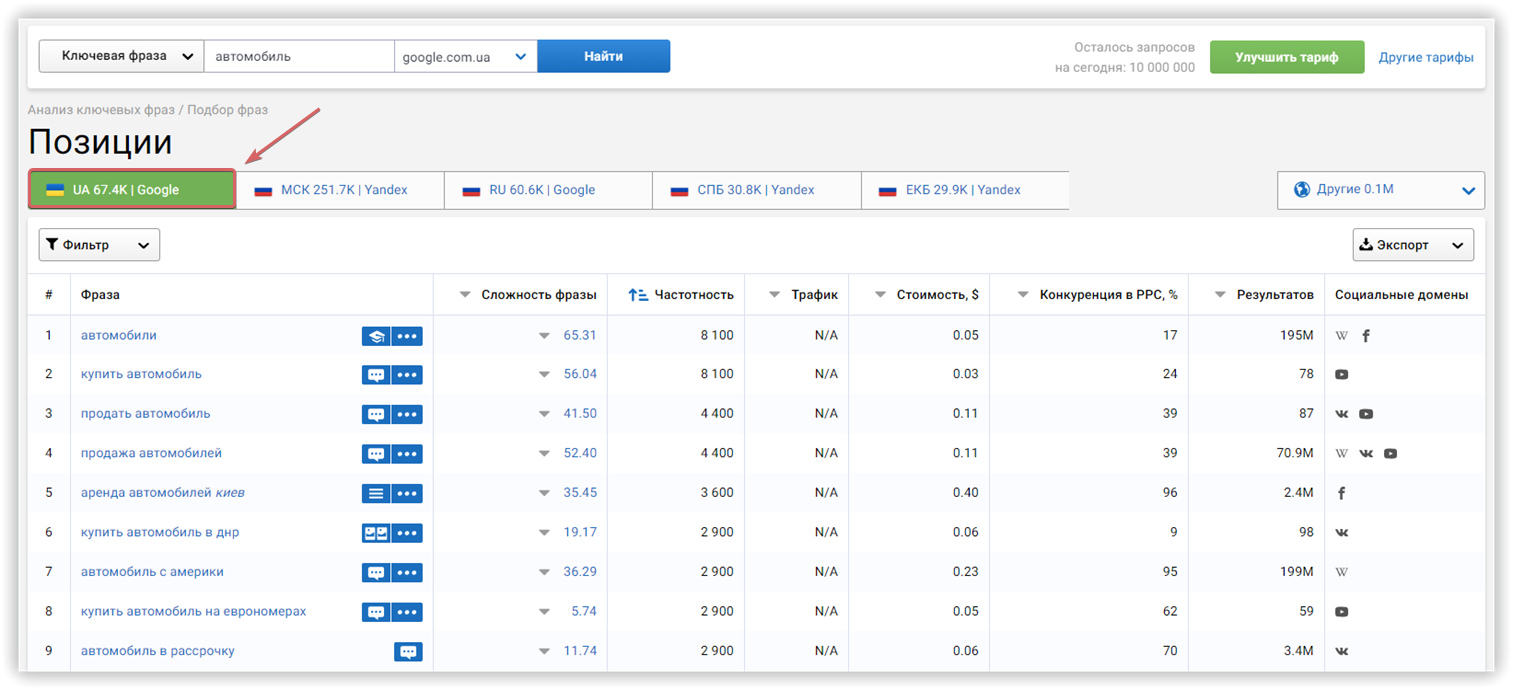Click the three-dots actions icon next to автомобили
The height and width of the screenshot is (690, 1513).
(x=407, y=336)
